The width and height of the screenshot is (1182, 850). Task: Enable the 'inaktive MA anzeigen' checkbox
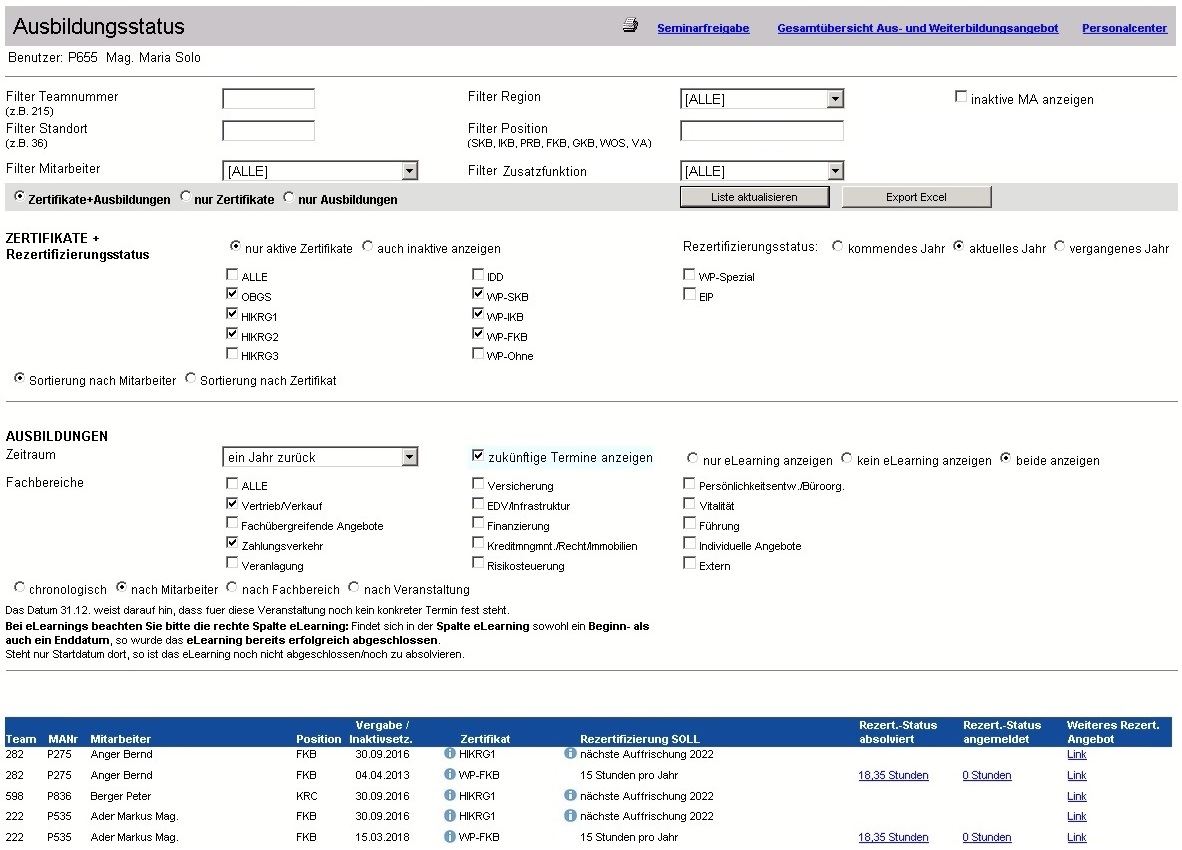(x=961, y=97)
